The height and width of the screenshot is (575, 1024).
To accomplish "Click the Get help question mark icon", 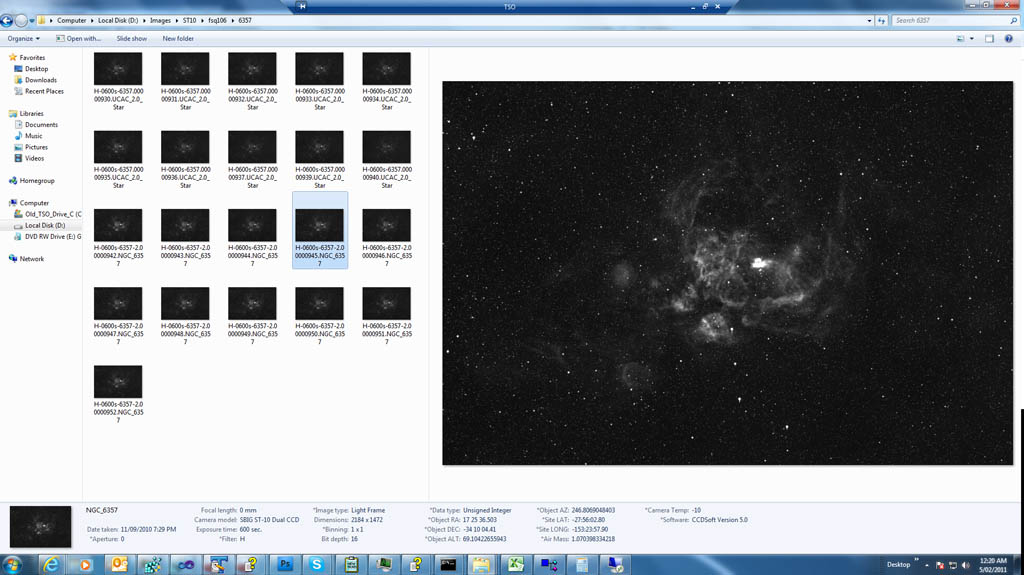I will click(1010, 39).
